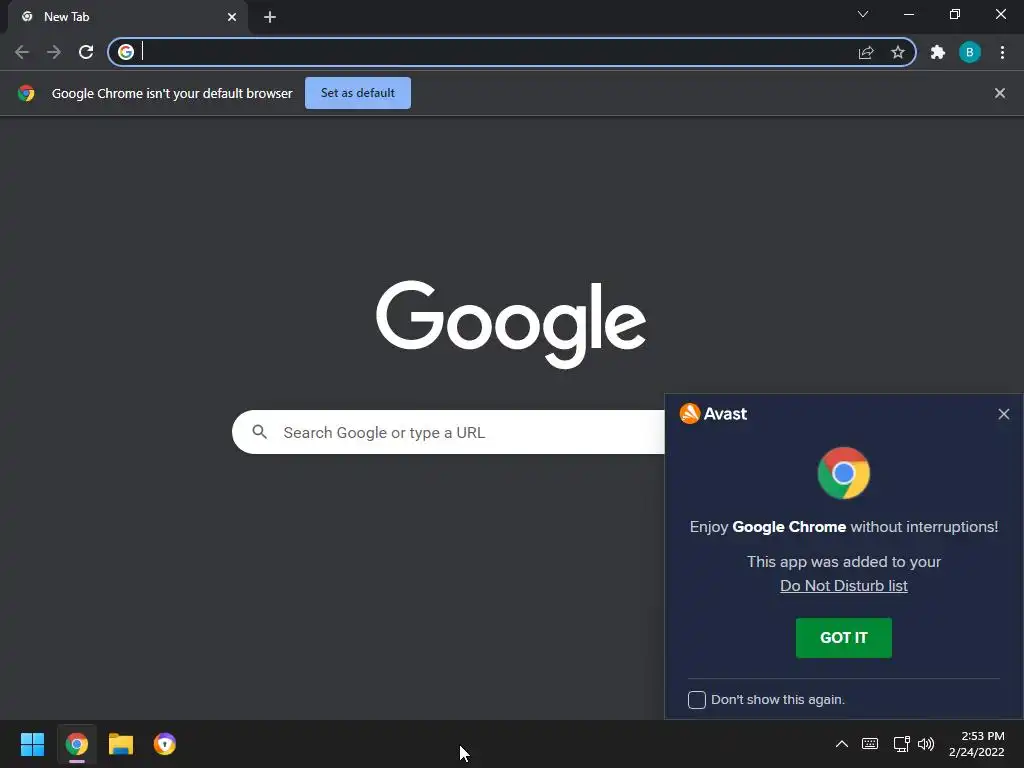Open the clock showing 2:53 PM
The height and width of the screenshot is (768, 1024).
point(976,744)
